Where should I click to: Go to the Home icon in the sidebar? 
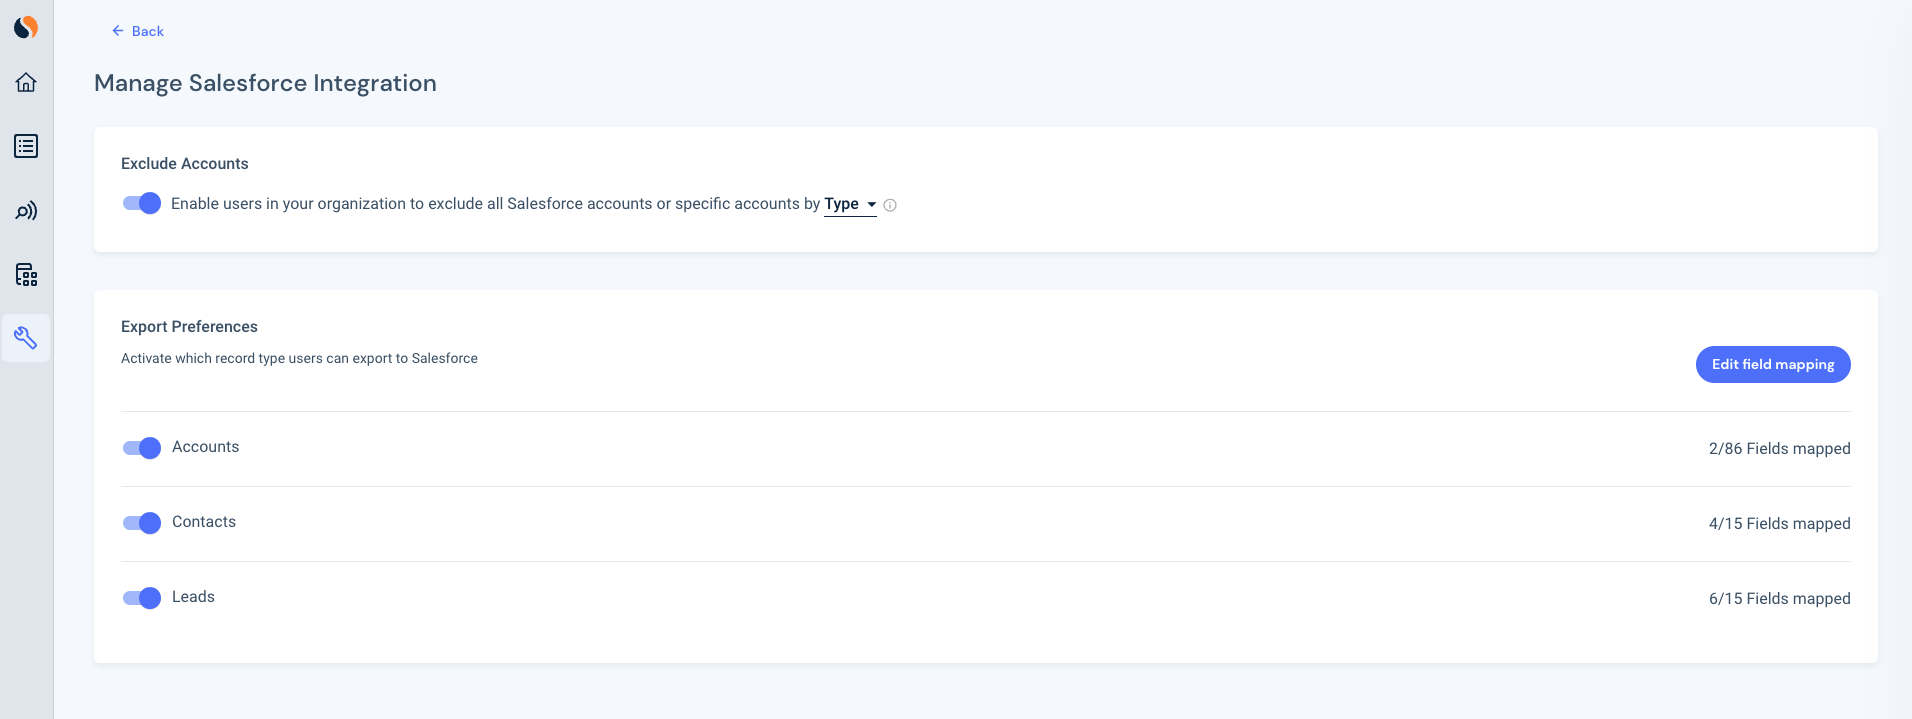pos(26,82)
